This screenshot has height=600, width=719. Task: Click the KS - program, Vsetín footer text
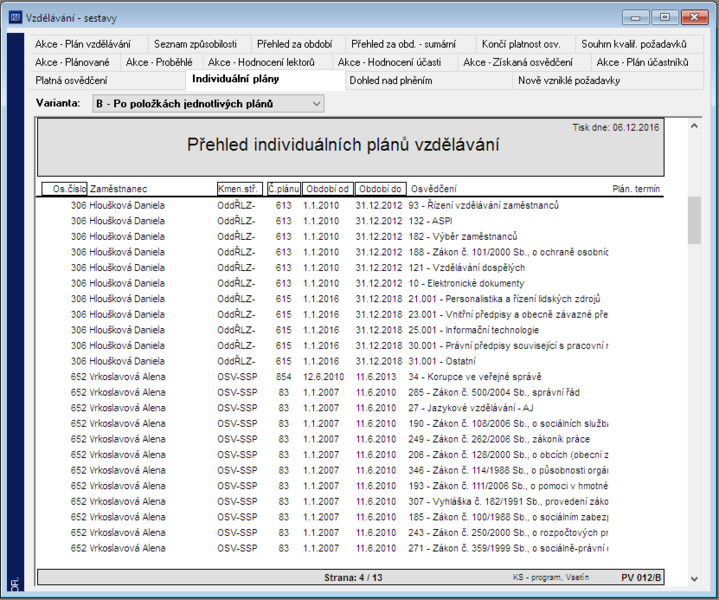tap(551, 578)
